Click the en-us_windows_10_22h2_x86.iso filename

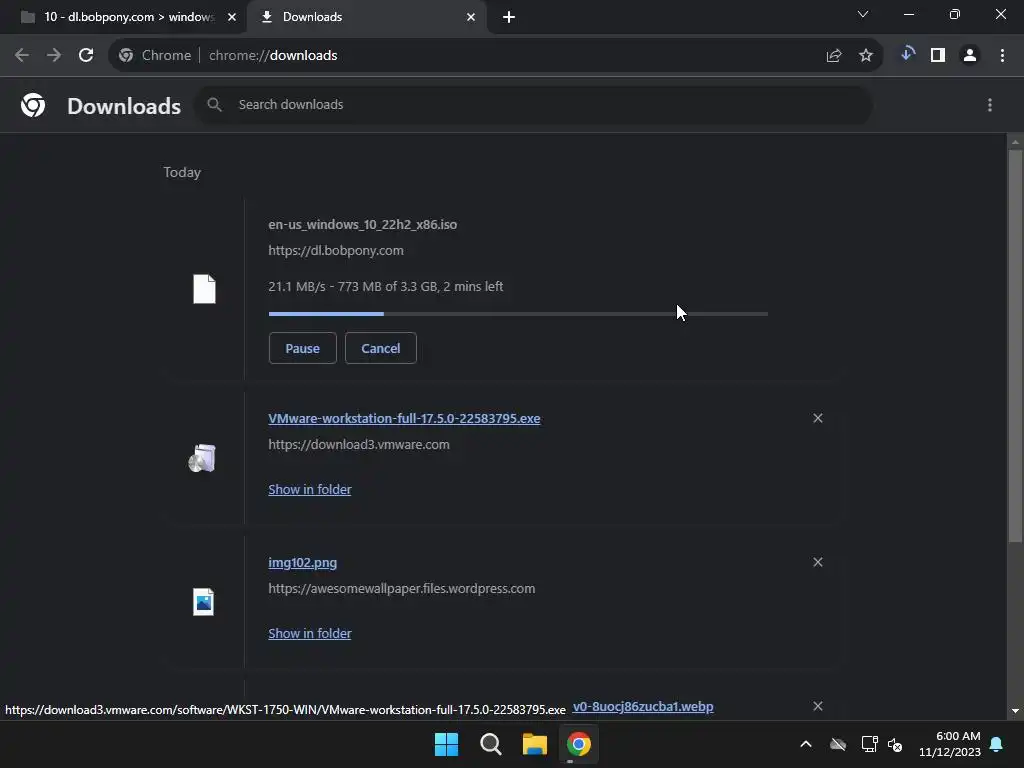click(x=362, y=225)
